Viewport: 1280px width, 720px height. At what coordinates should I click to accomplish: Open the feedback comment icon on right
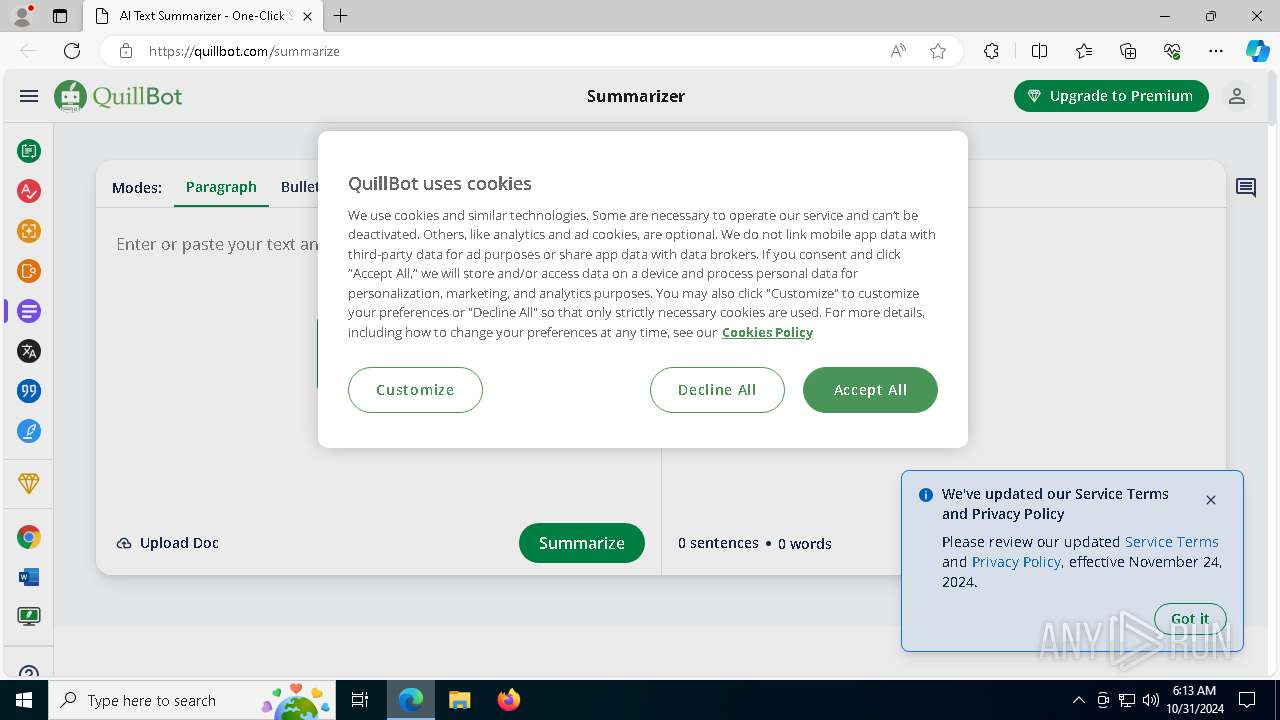click(x=1246, y=188)
